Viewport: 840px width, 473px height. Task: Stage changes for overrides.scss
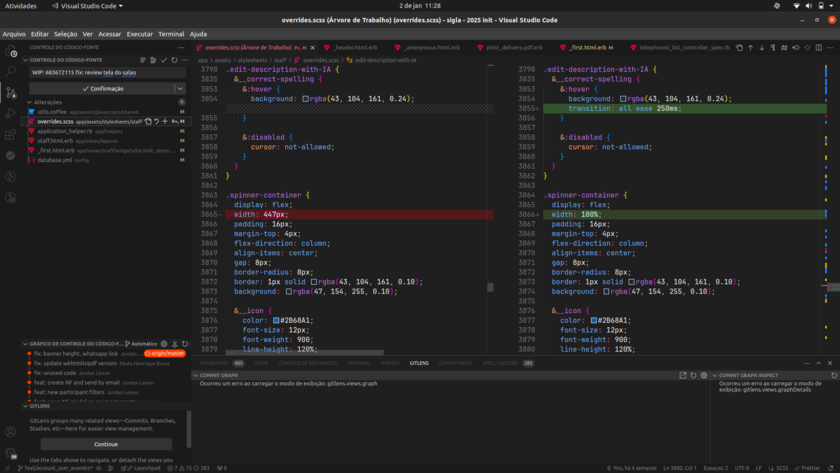point(165,122)
